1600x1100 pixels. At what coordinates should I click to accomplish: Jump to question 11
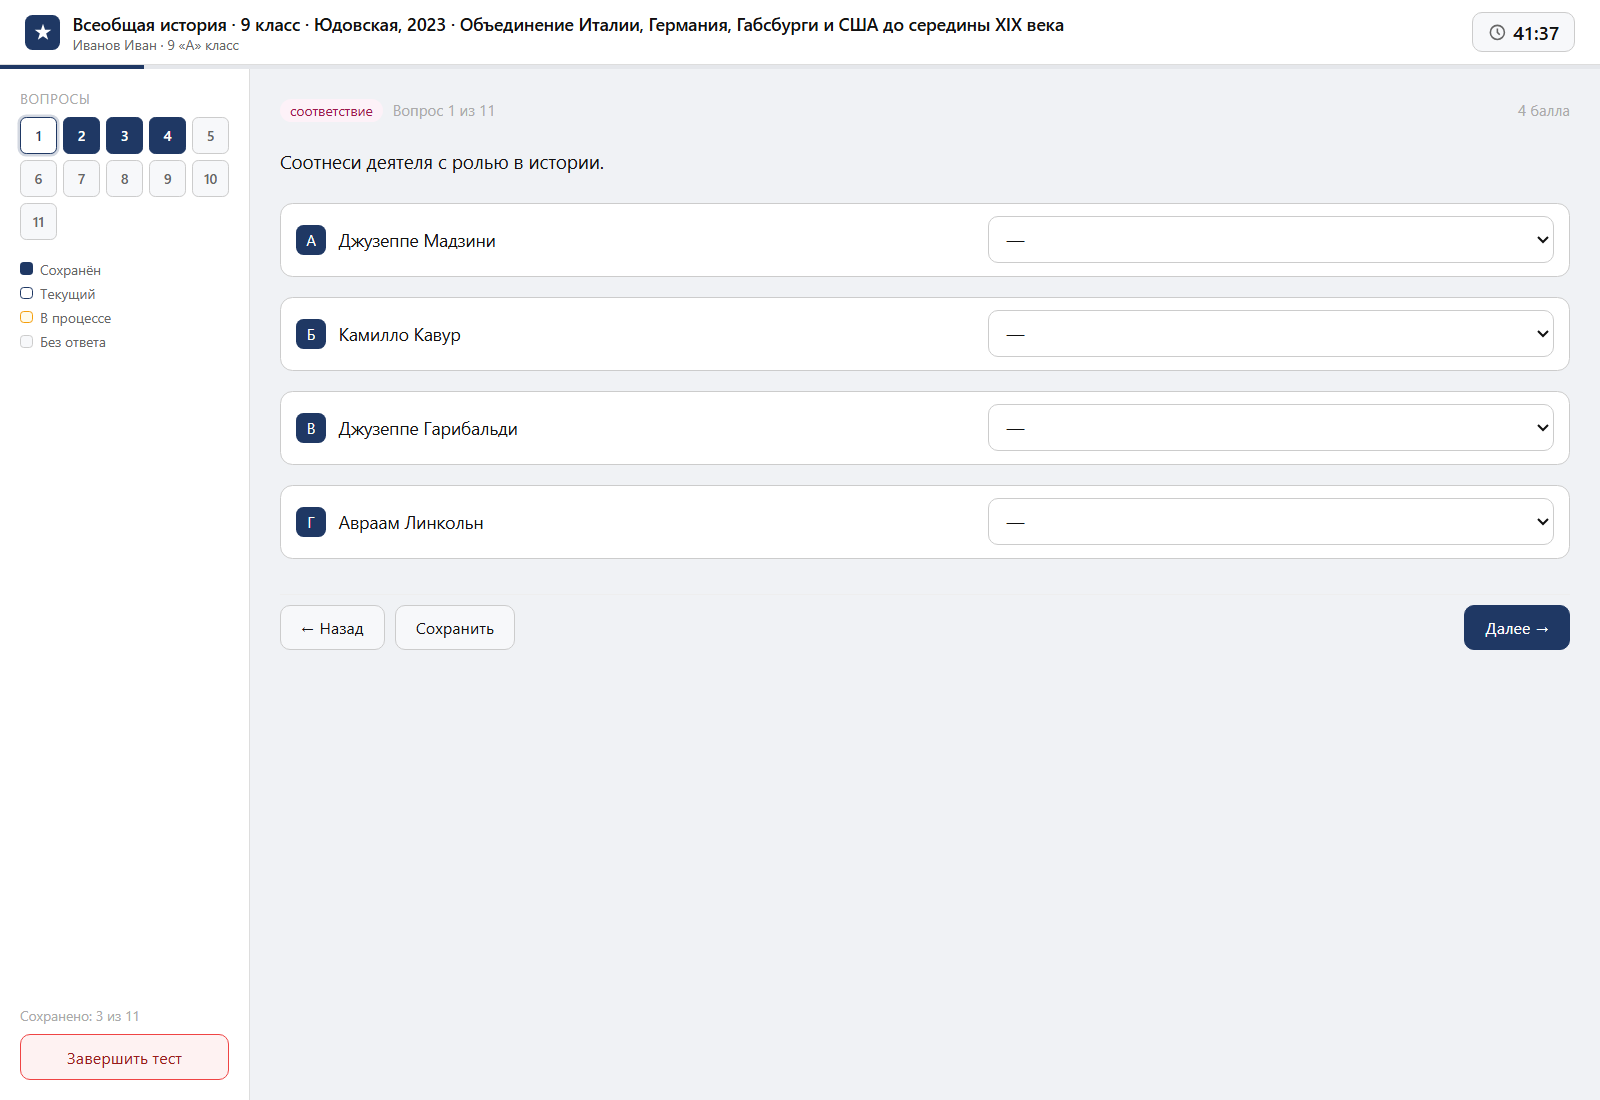point(38,222)
